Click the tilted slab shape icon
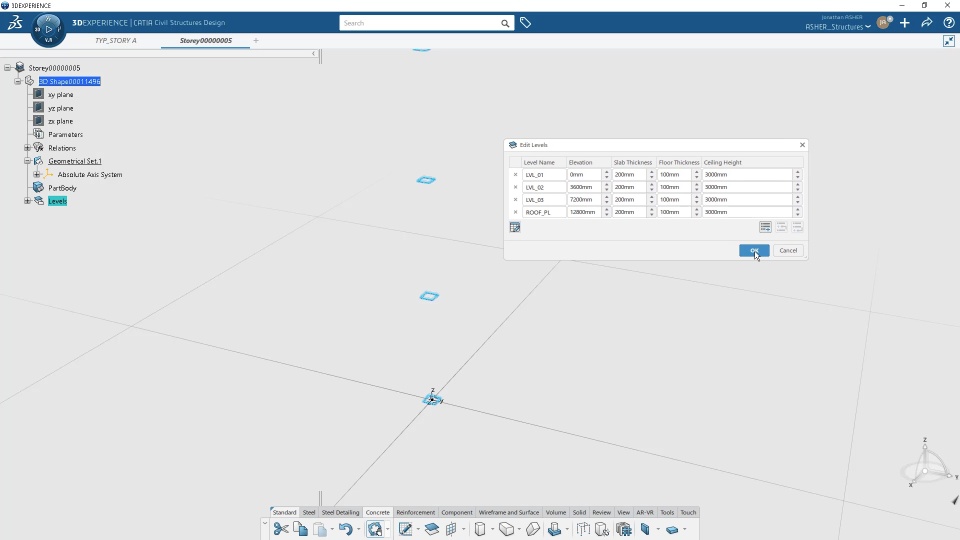Image resolution: width=960 pixels, height=540 pixels. pyautogui.click(x=533, y=529)
